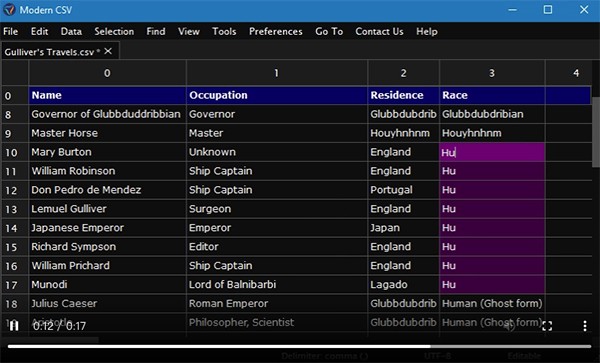Click the Hu race cell for Lemuel Gulliver
The width and height of the screenshot is (600, 363).
[x=492, y=209]
